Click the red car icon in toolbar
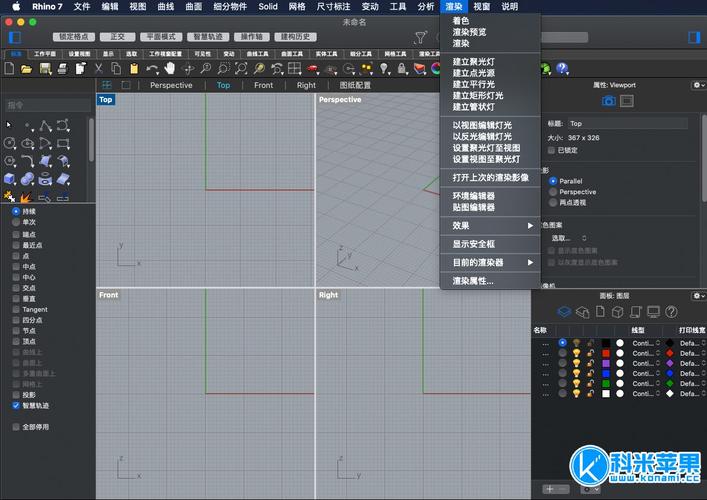This screenshot has height=500, width=707. tap(312, 69)
